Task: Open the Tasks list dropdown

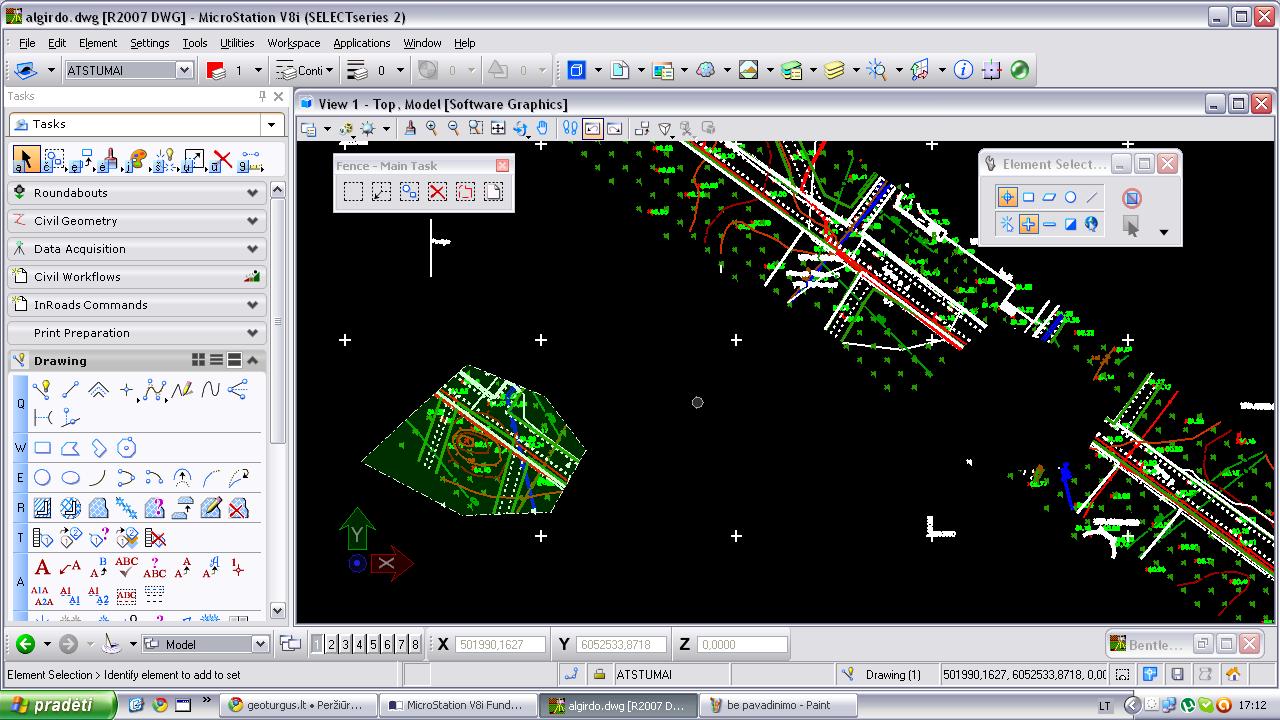Action: pyautogui.click(x=271, y=125)
